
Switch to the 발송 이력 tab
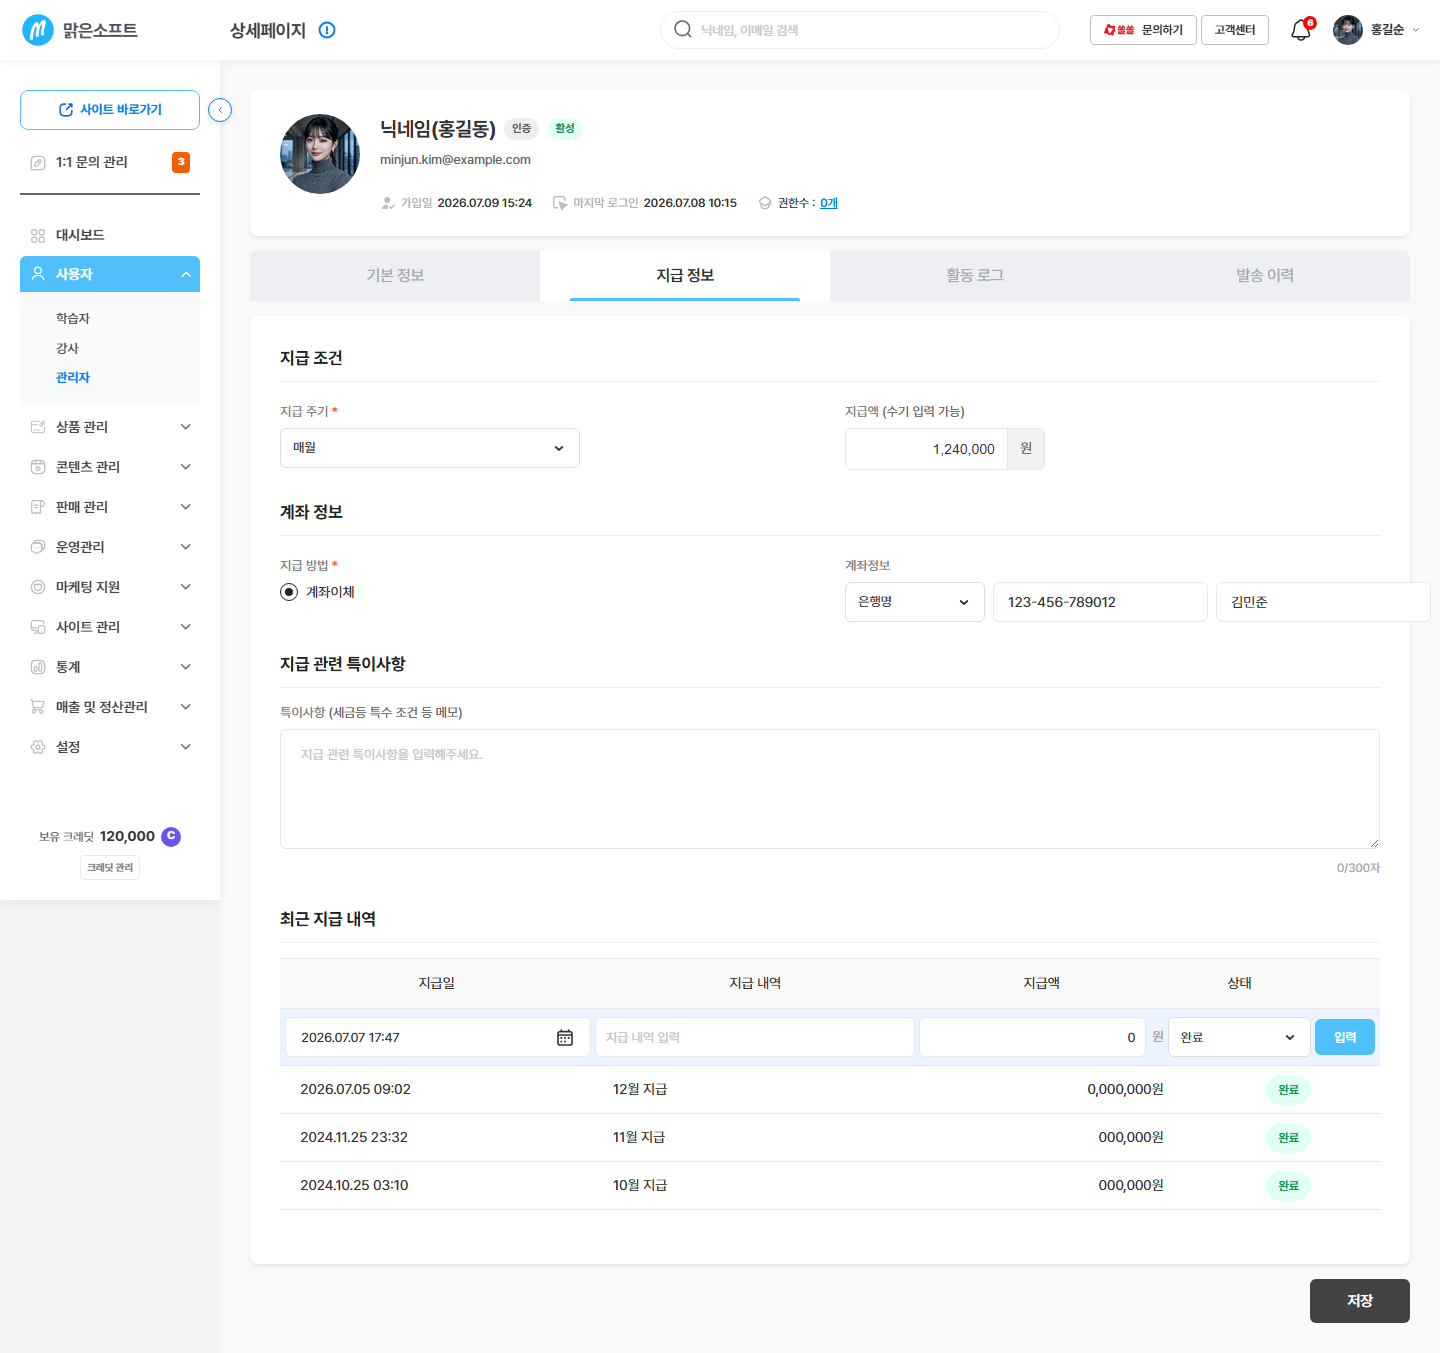(1265, 276)
